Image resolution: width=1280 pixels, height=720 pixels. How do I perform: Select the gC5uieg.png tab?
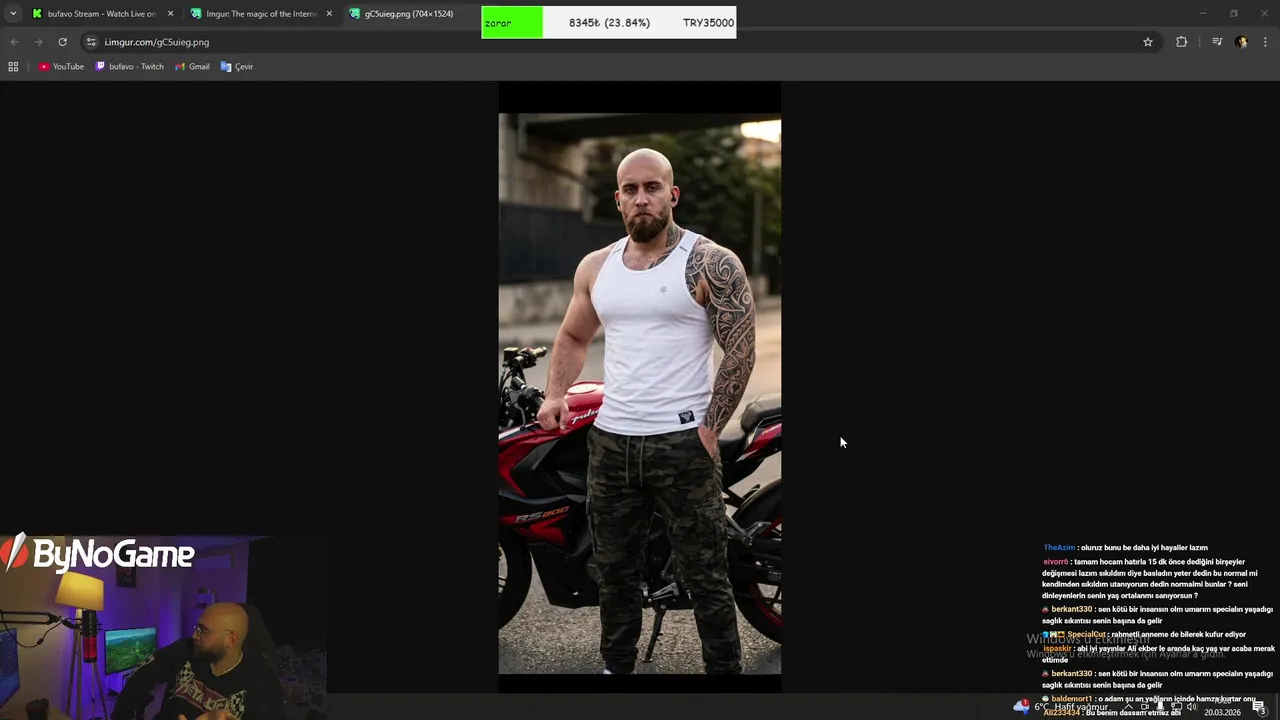pyautogui.click(x=408, y=14)
